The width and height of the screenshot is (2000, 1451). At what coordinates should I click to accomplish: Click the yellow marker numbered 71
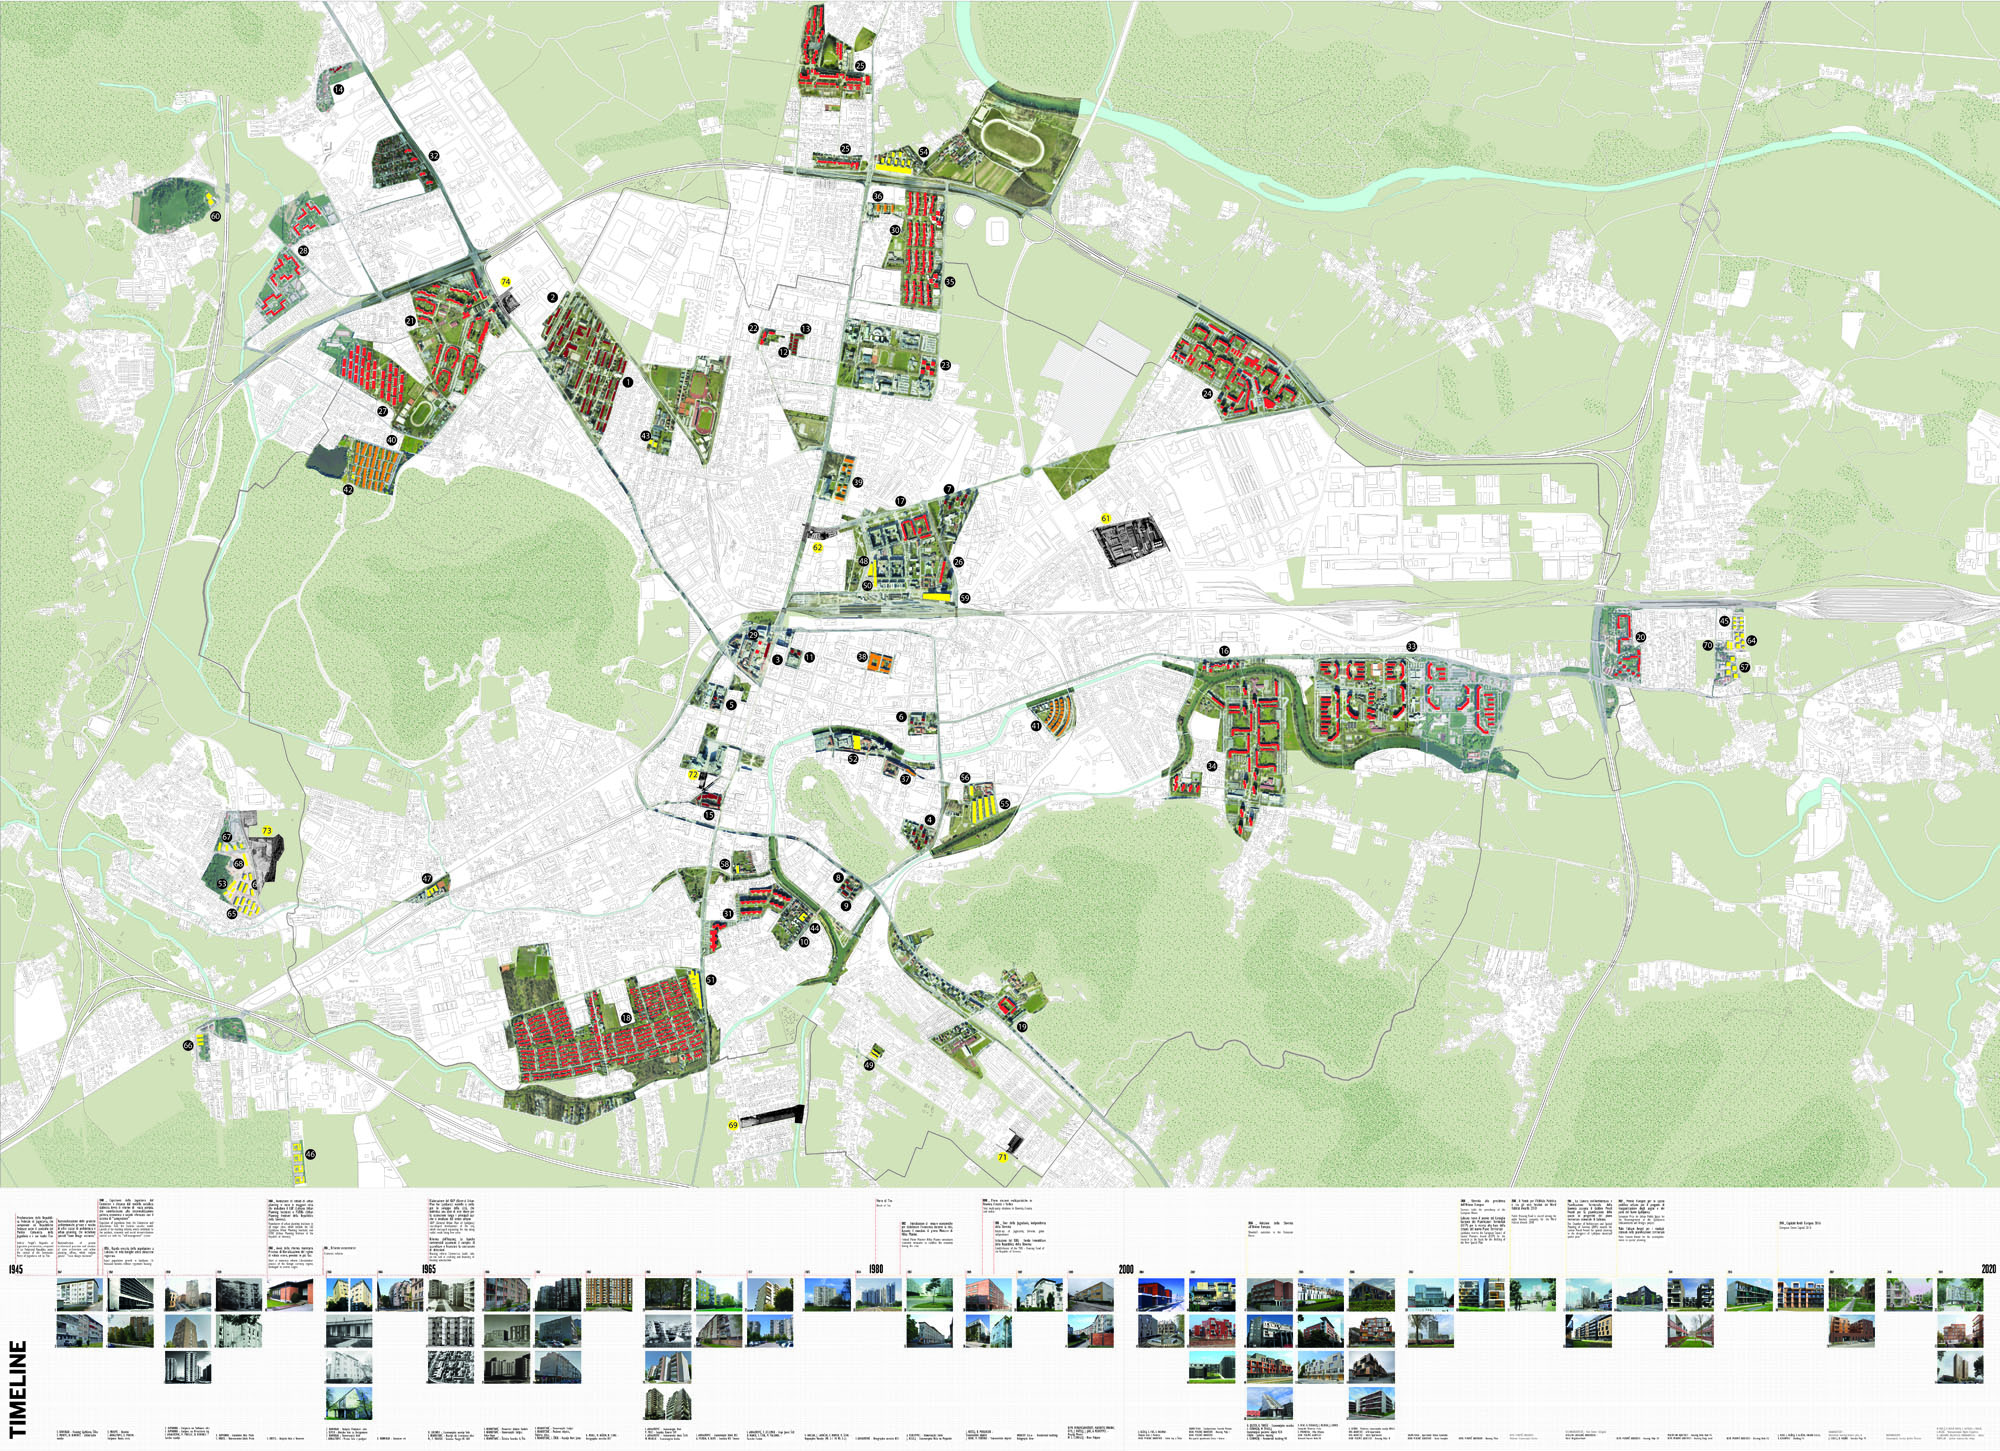1002,1157
